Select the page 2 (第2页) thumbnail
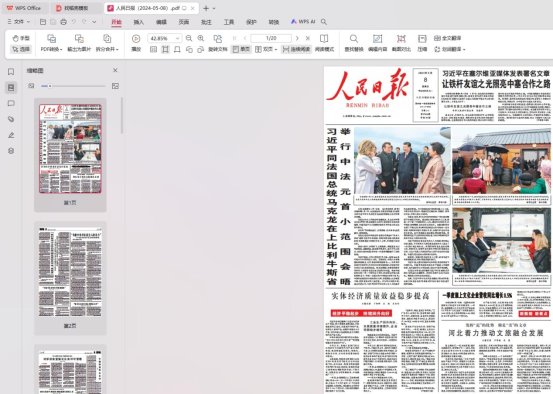Image resolution: width=553 pixels, height=394 pixels. [70, 278]
